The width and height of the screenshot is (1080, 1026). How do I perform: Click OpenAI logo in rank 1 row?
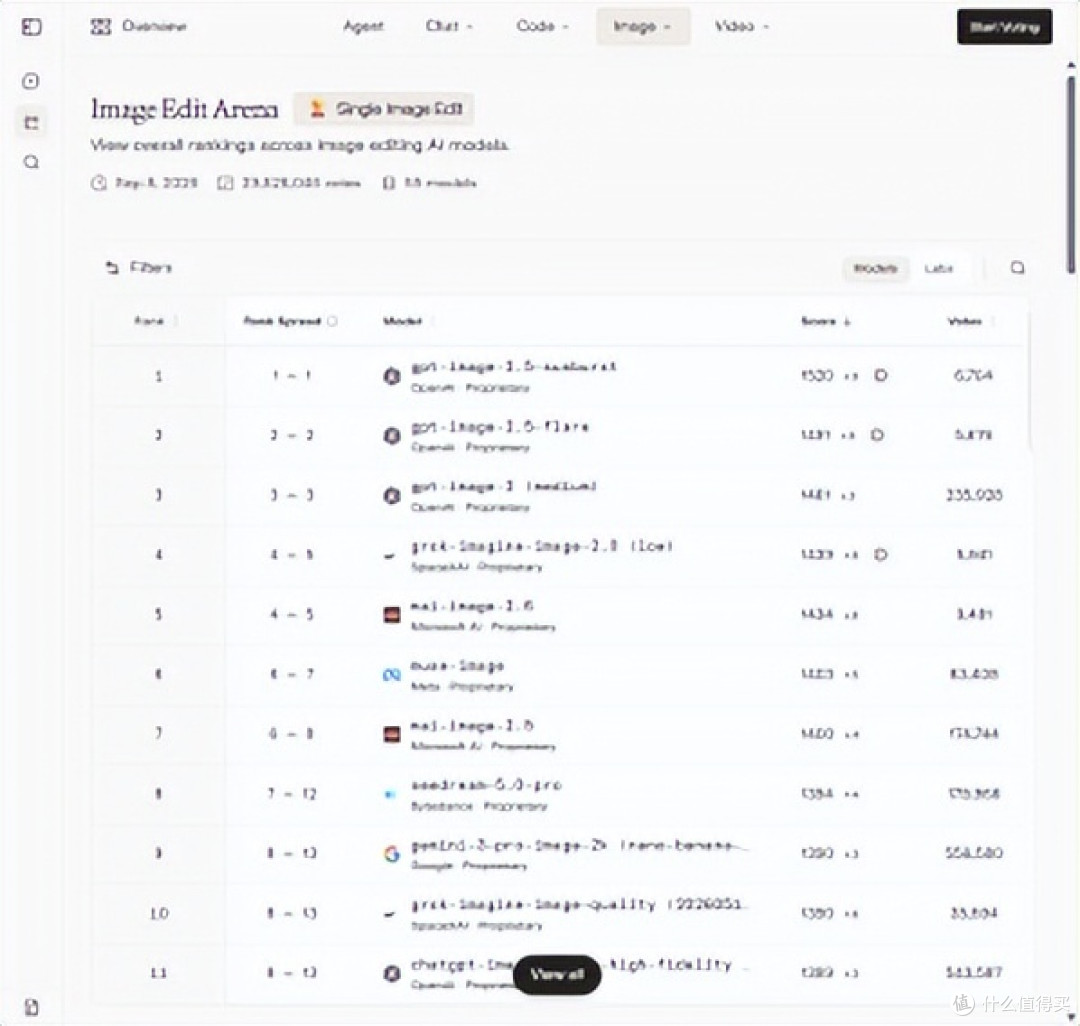pos(392,376)
